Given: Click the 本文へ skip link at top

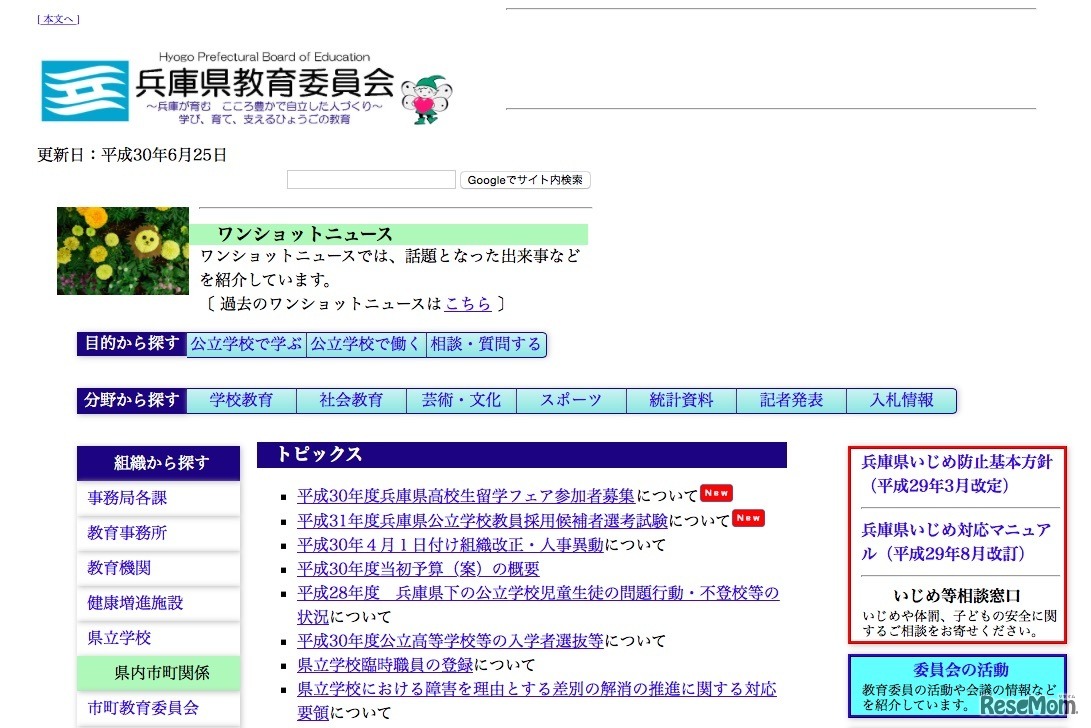Looking at the screenshot, I should point(57,18).
